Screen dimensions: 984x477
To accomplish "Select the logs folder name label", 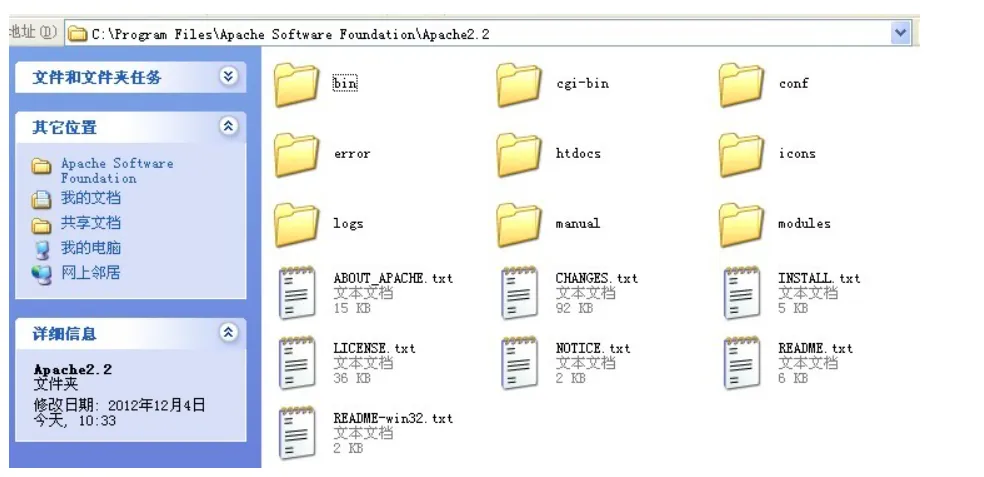I will [x=348, y=224].
